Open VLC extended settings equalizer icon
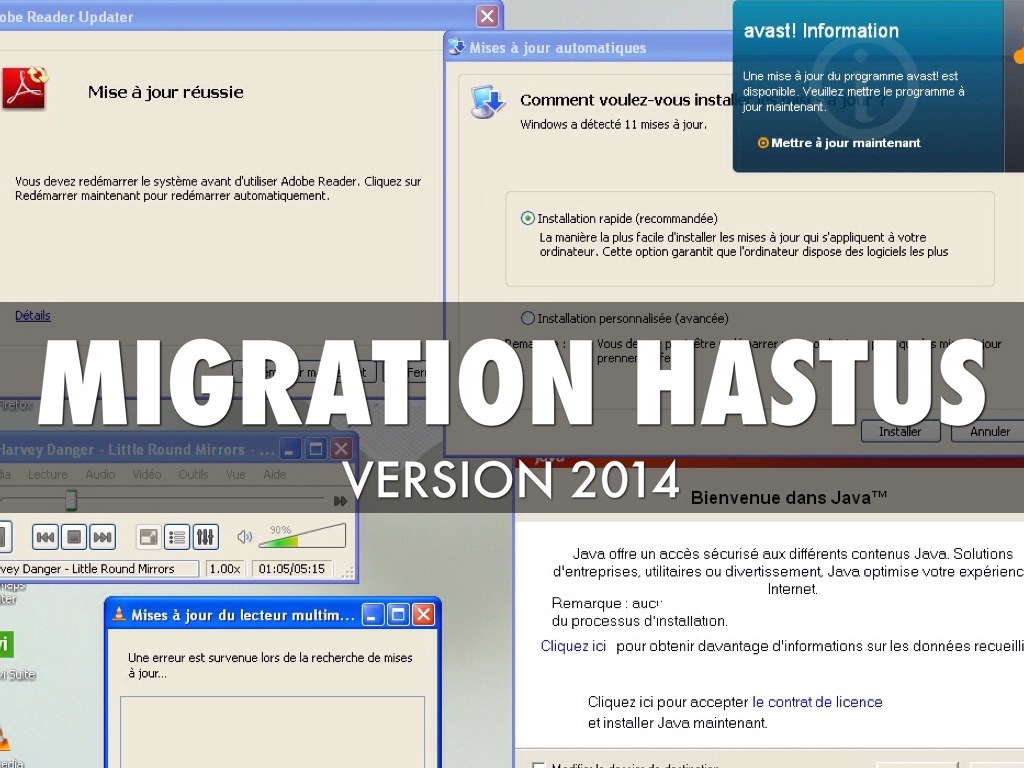This screenshot has width=1024, height=768. (205, 538)
